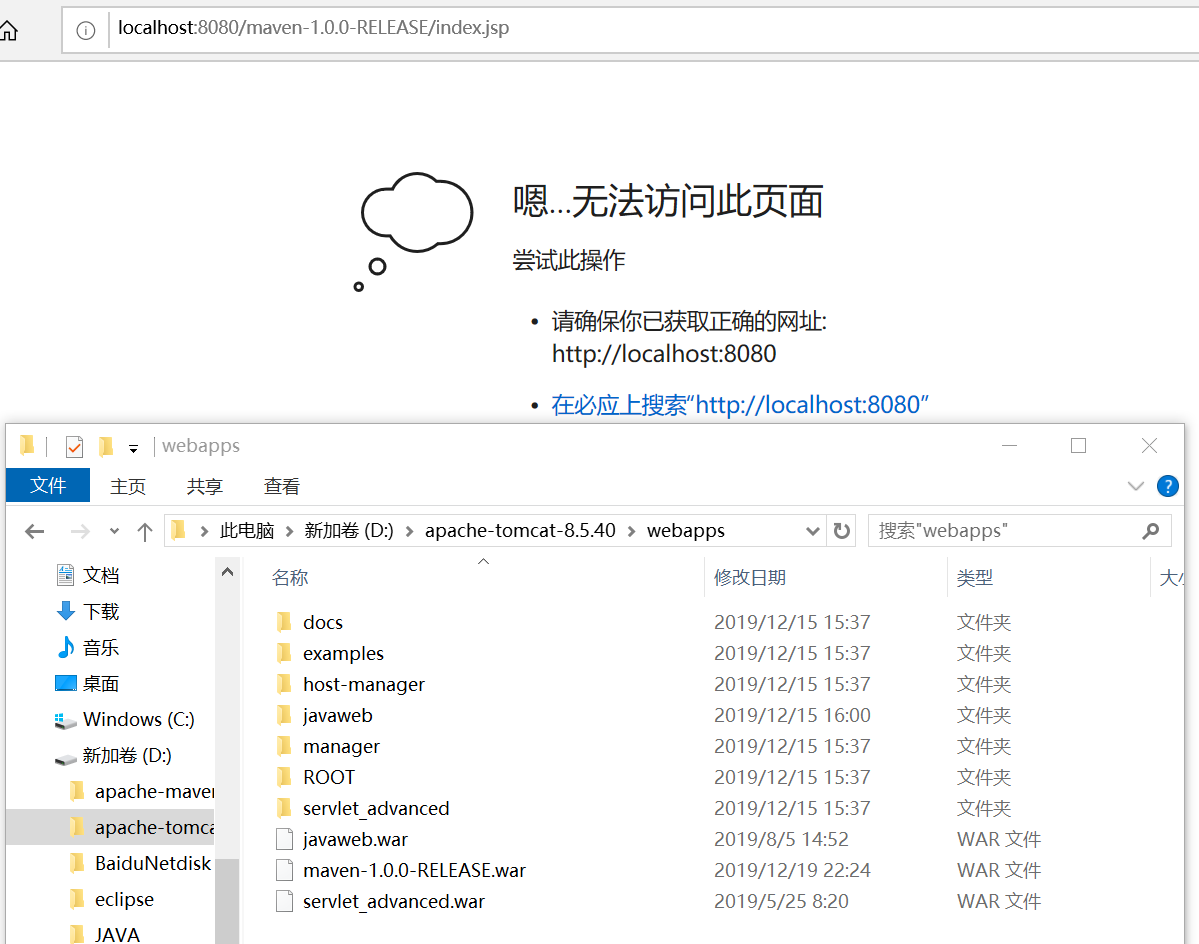The height and width of the screenshot is (944, 1199).
Task: Open the address bar history dropdown
Action: coord(813,531)
